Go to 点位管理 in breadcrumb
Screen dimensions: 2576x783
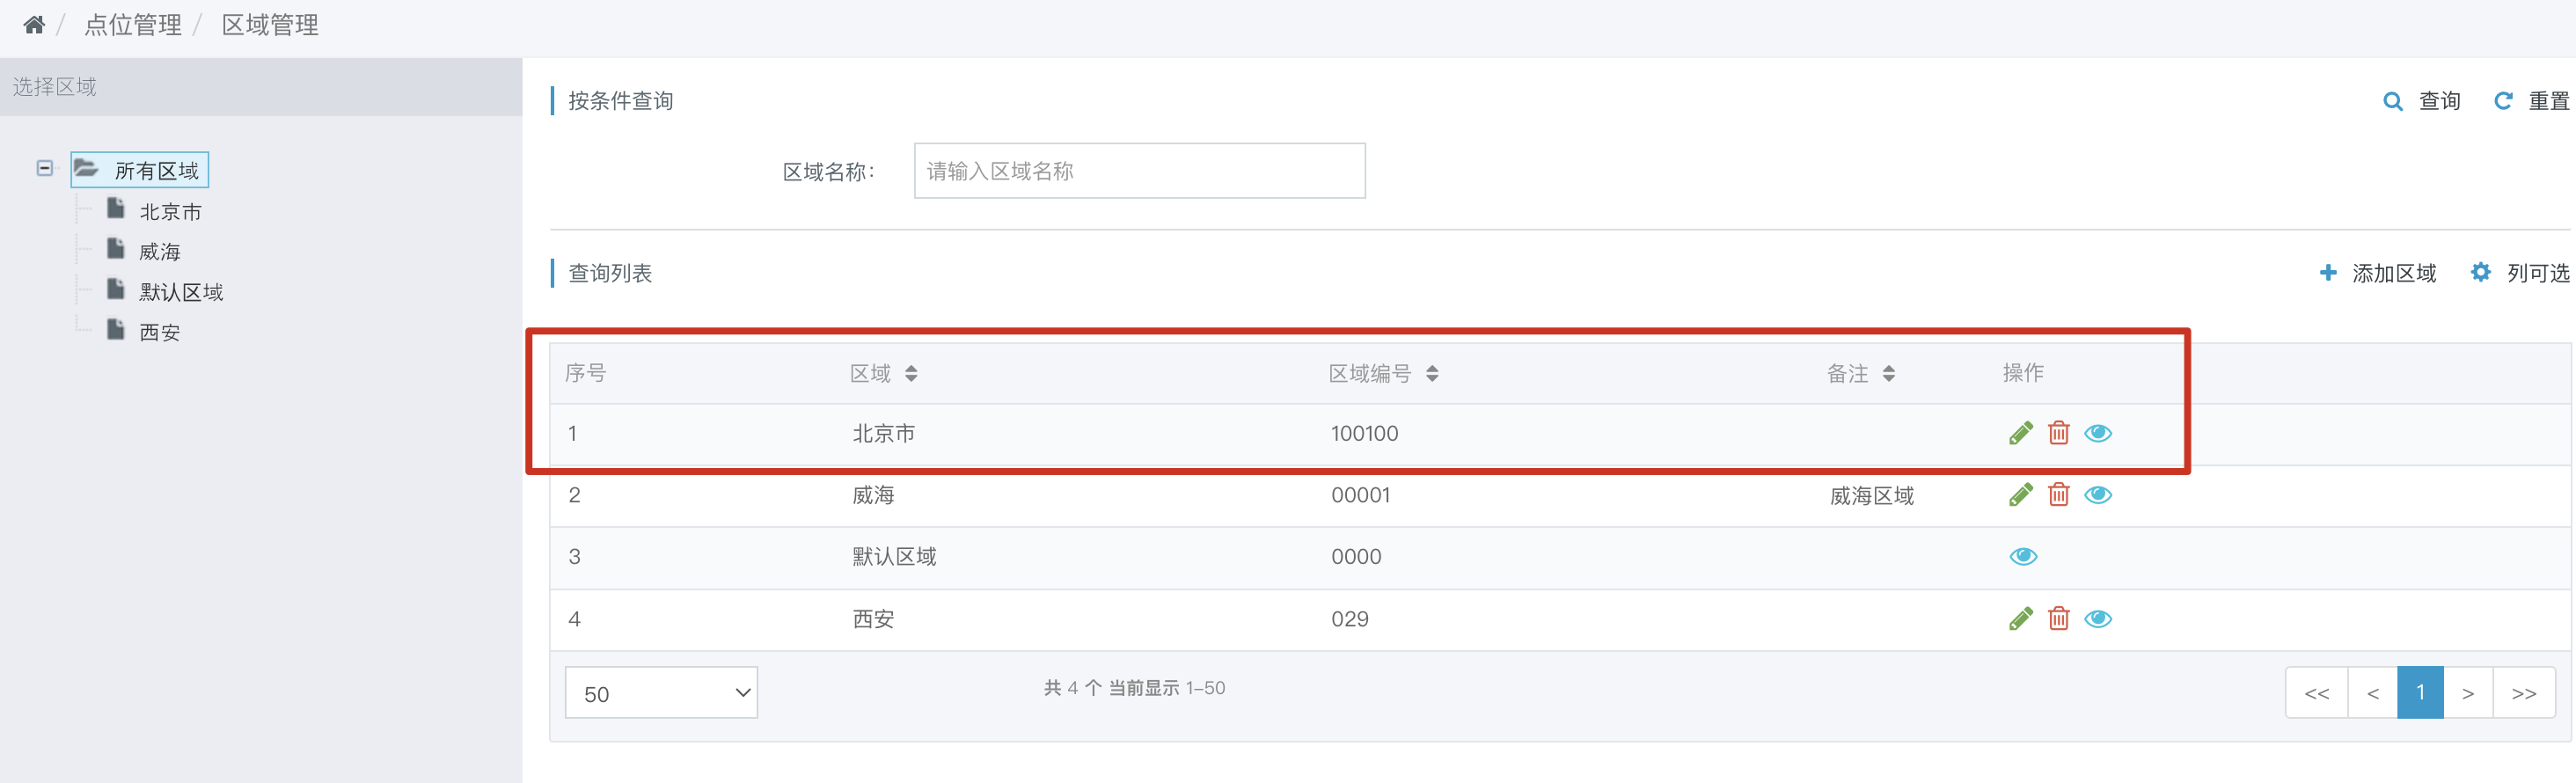(133, 25)
